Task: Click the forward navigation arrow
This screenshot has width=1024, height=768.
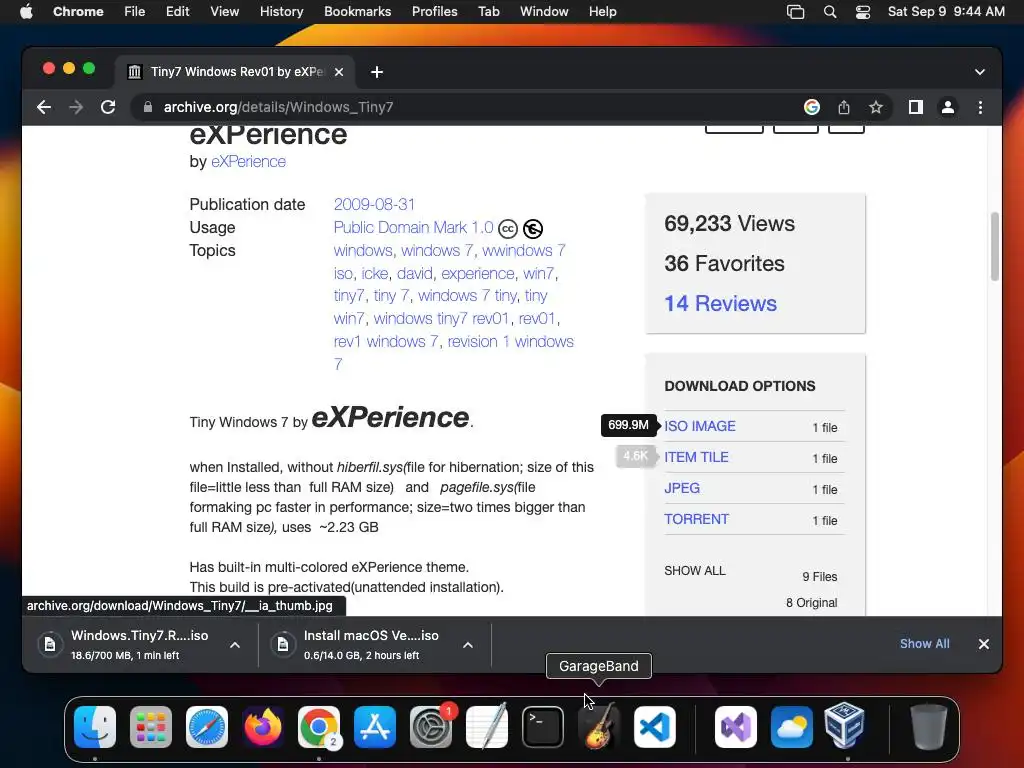Action: point(76,107)
